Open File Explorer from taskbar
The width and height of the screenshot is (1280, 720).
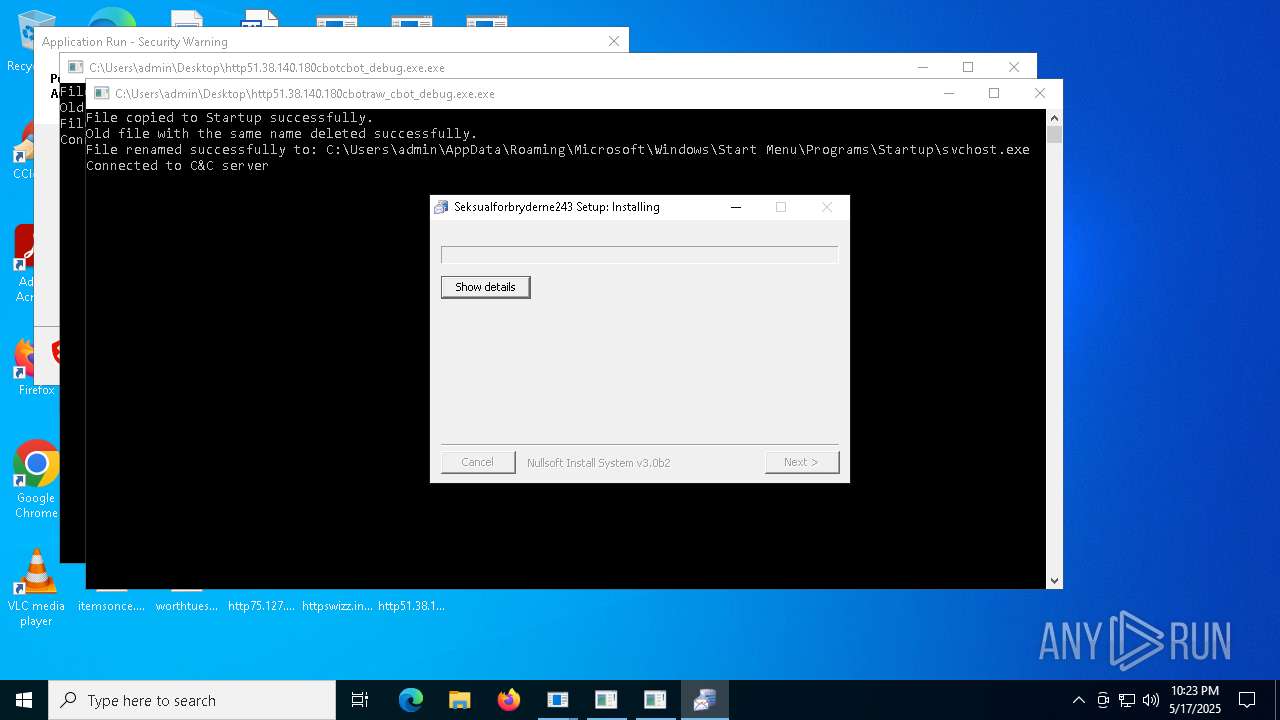click(x=459, y=700)
